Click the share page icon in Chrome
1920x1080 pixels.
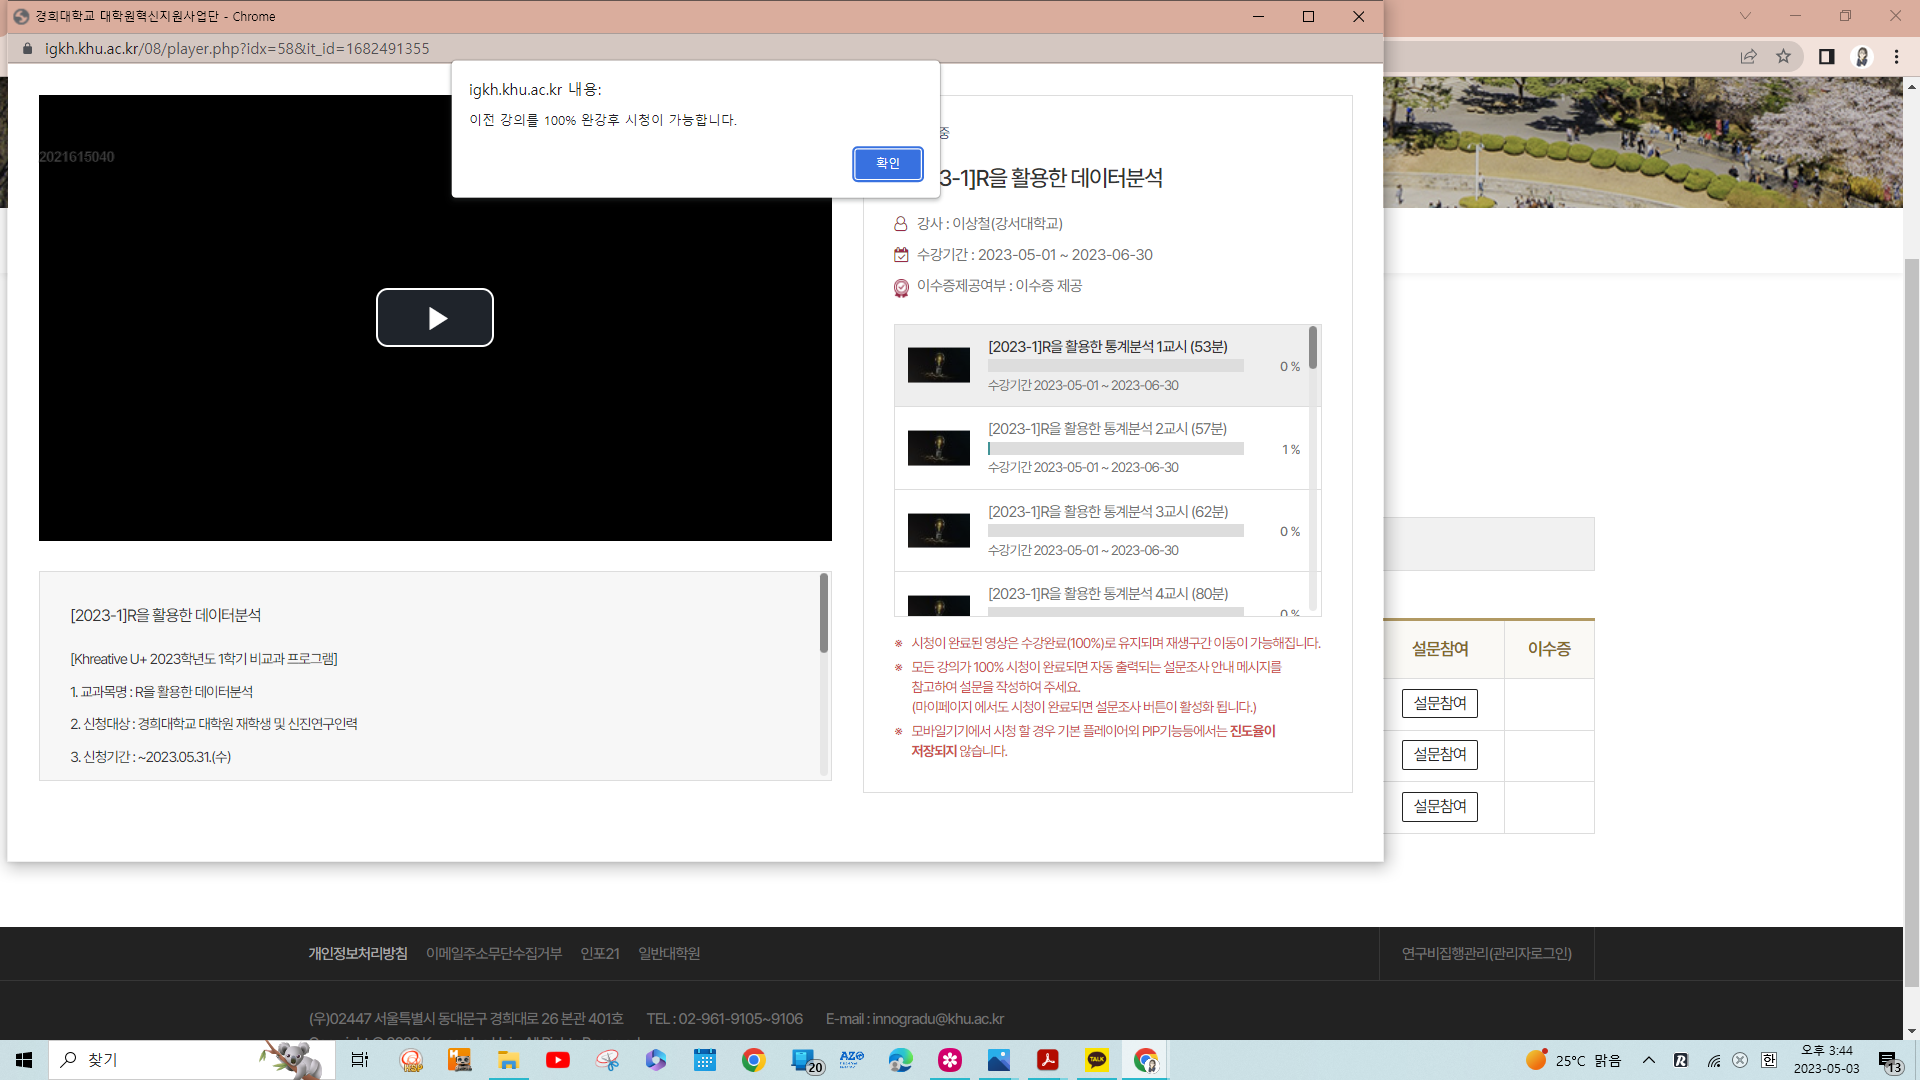coord(1748,57)
